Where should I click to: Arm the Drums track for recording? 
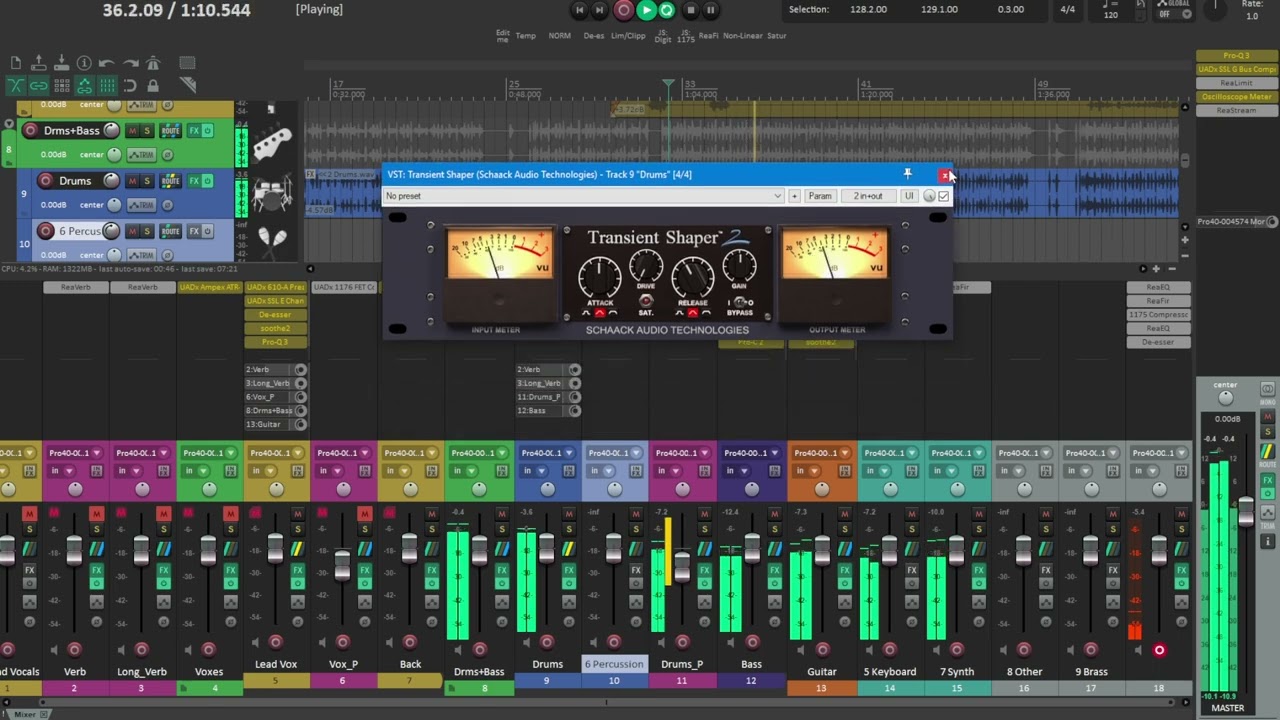[x=46, y=181]
